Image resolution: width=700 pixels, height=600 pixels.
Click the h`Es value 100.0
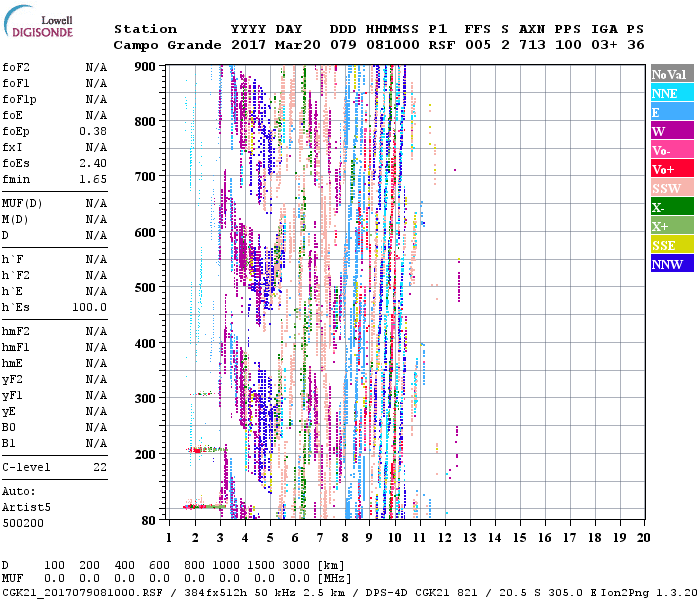(89, 307)
